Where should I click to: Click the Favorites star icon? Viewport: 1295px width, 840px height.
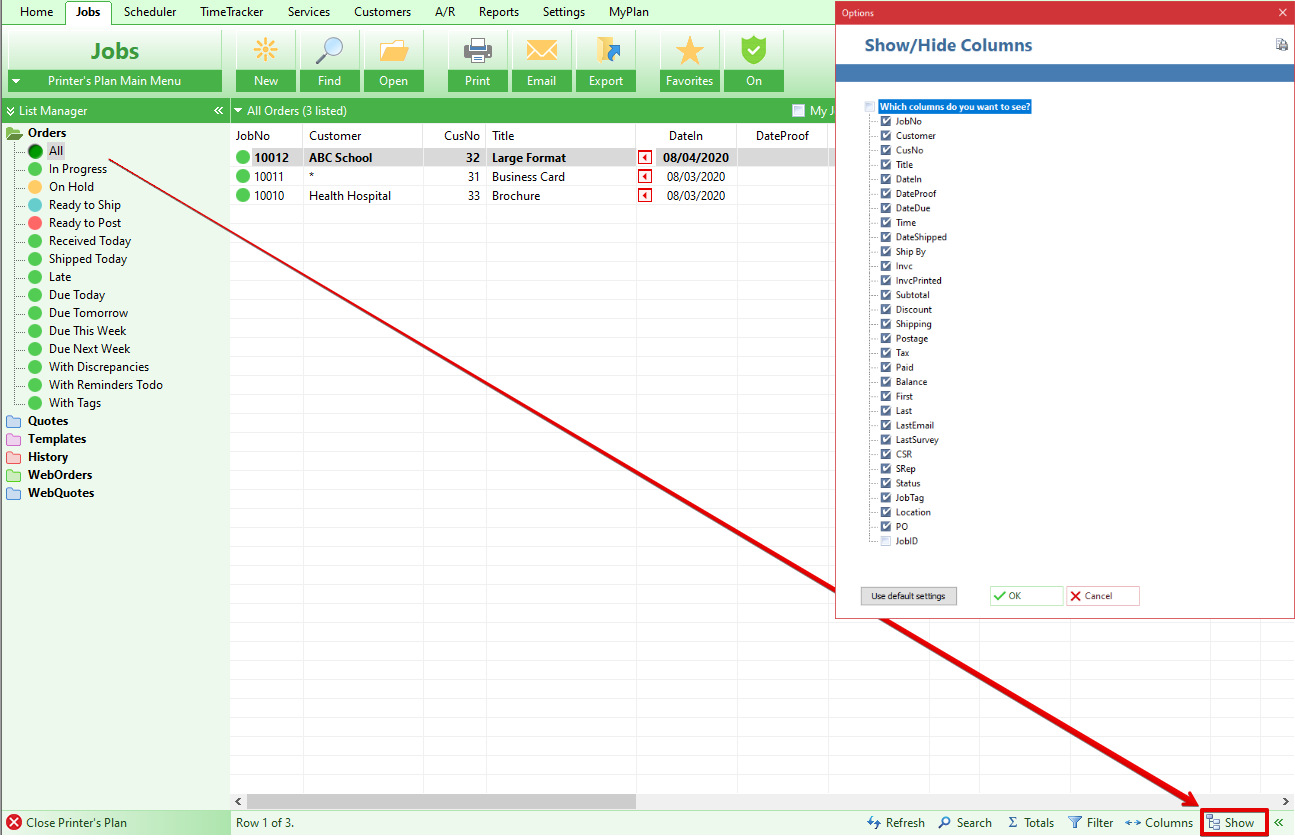point(690,50)
